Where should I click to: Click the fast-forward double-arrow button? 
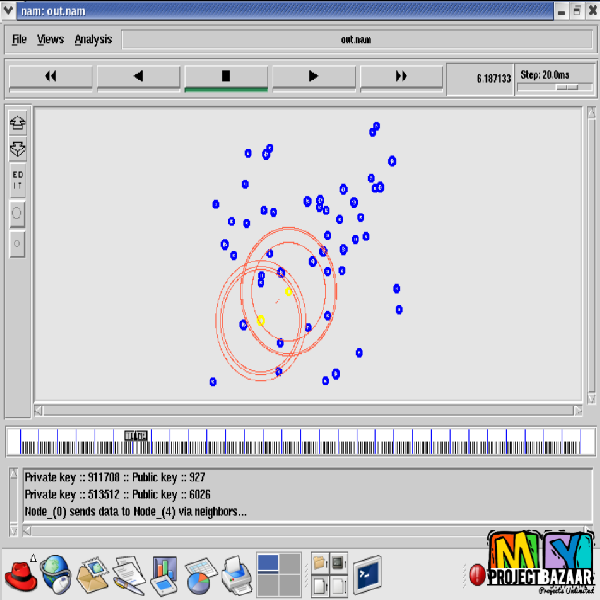(x=401, y=77)
